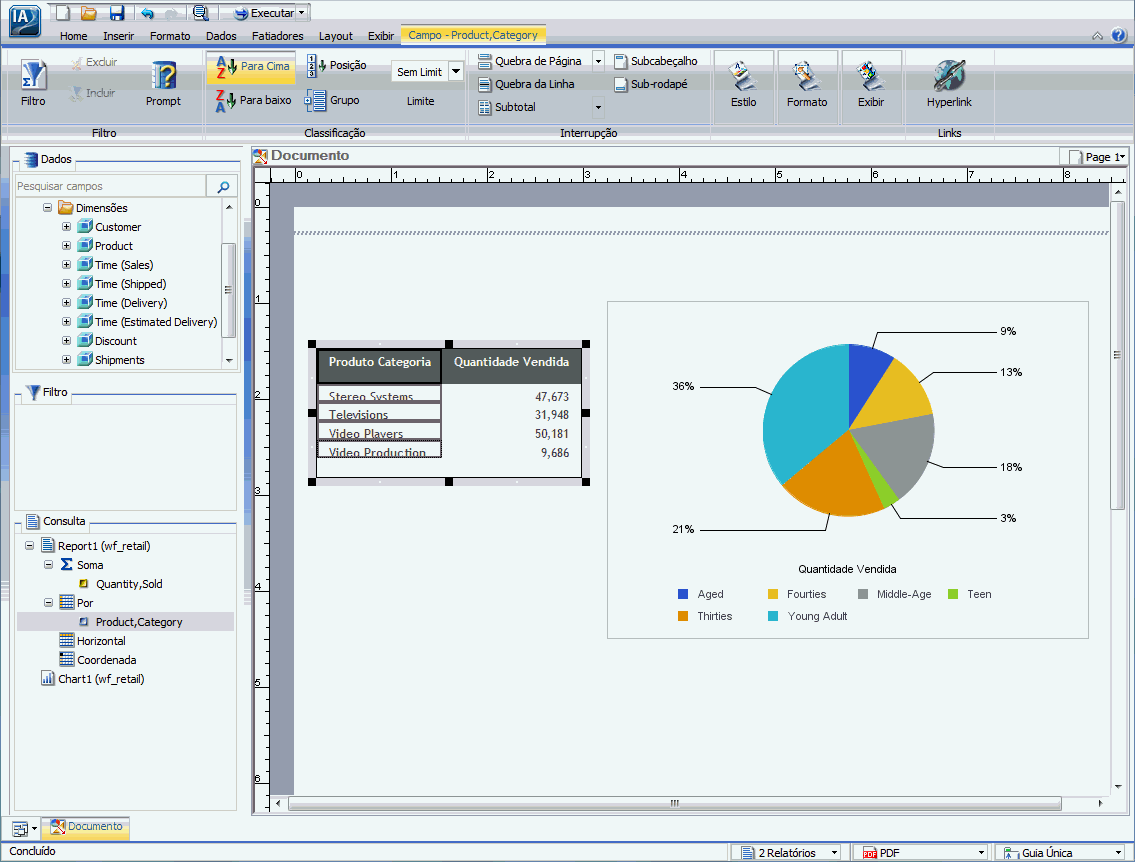Toggle Subtotal option
The width and height of the screenshot is (1135, 862).
tap(507, 107)
